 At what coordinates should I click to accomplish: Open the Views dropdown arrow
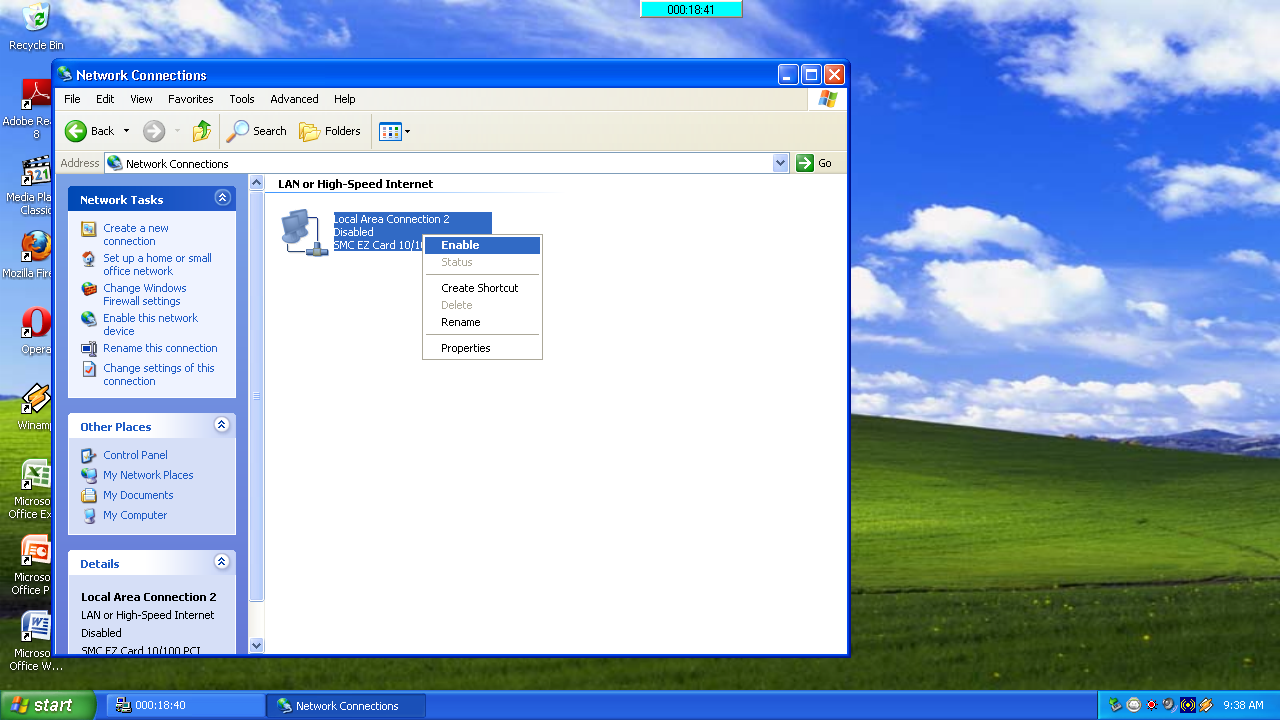407,131
